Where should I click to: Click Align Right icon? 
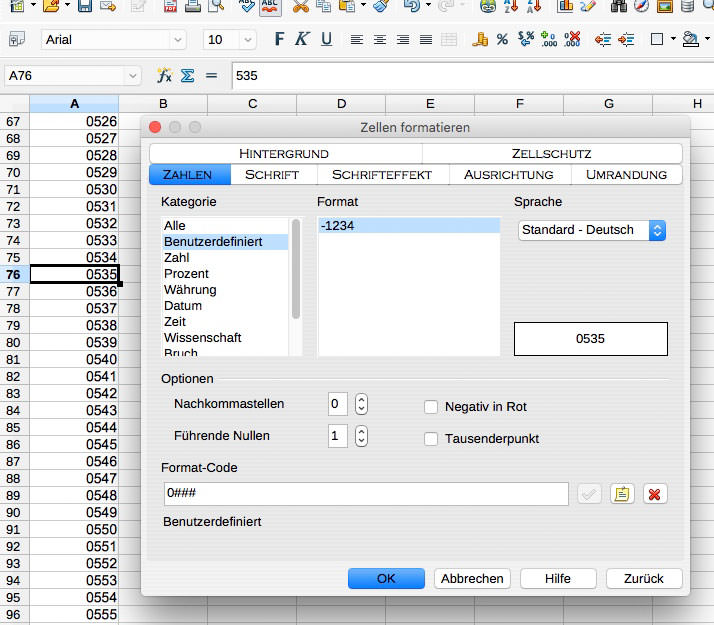(403, 40)
